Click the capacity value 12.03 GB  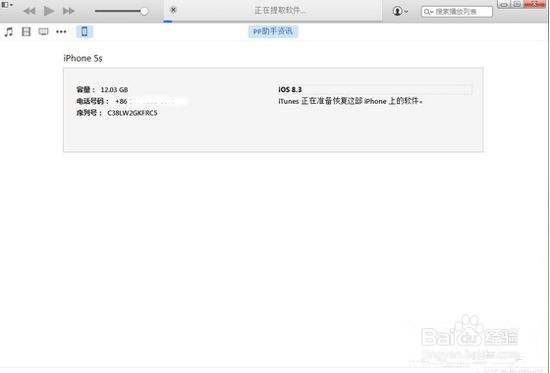tap(114, 90)
